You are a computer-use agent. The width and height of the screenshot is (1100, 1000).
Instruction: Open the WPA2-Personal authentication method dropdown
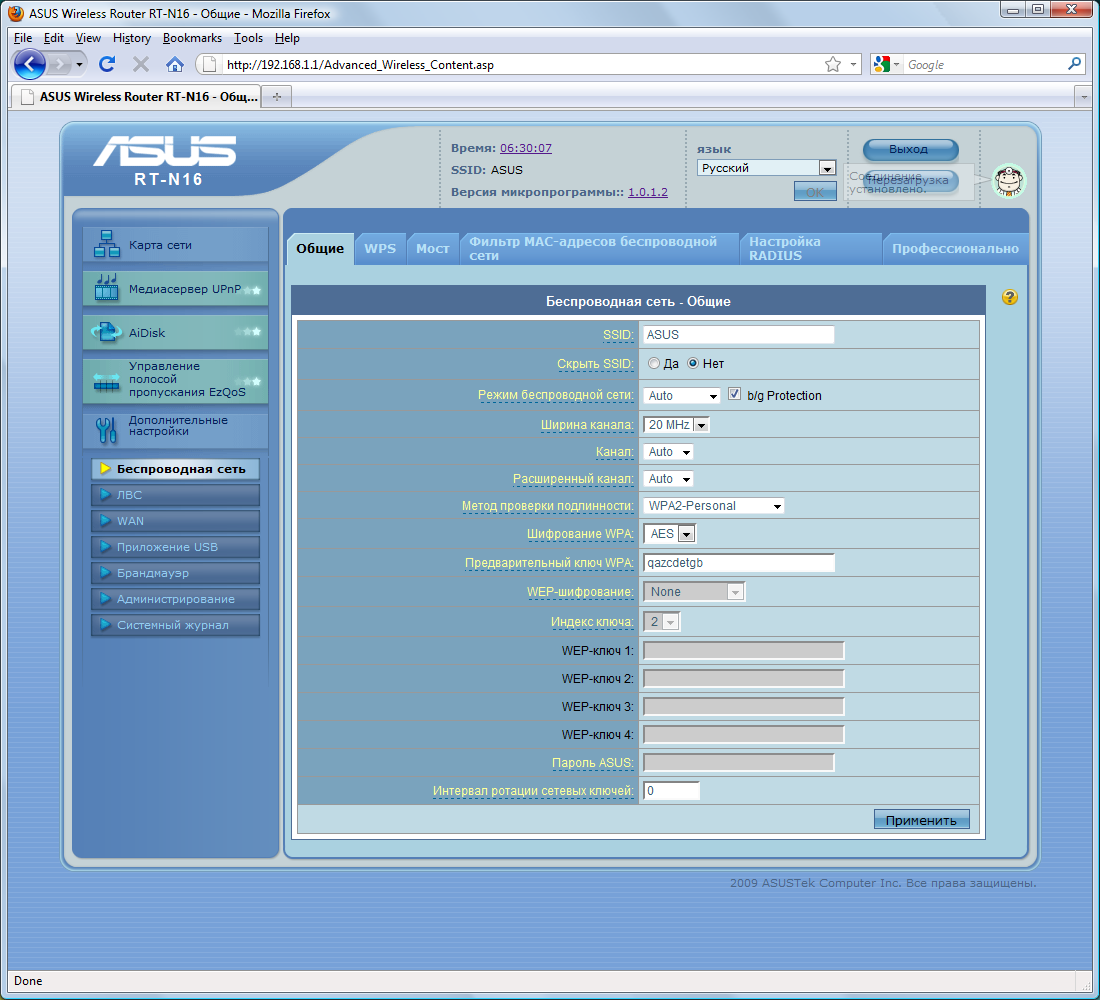713,506
